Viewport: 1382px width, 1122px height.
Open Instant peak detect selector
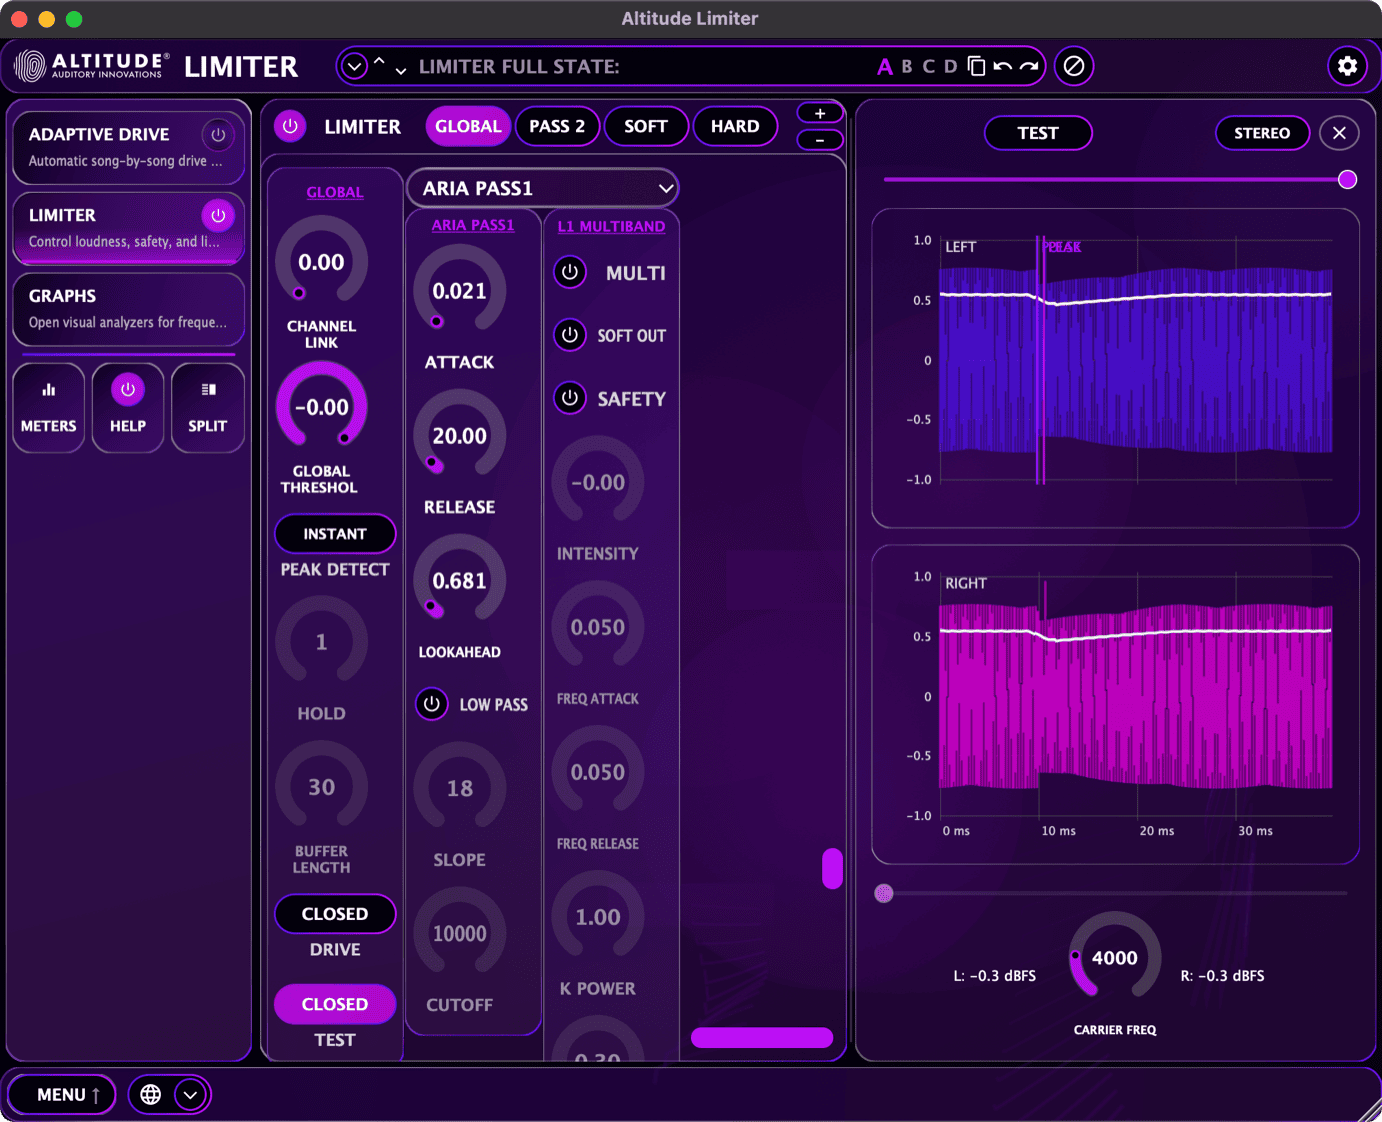(335, 534)
